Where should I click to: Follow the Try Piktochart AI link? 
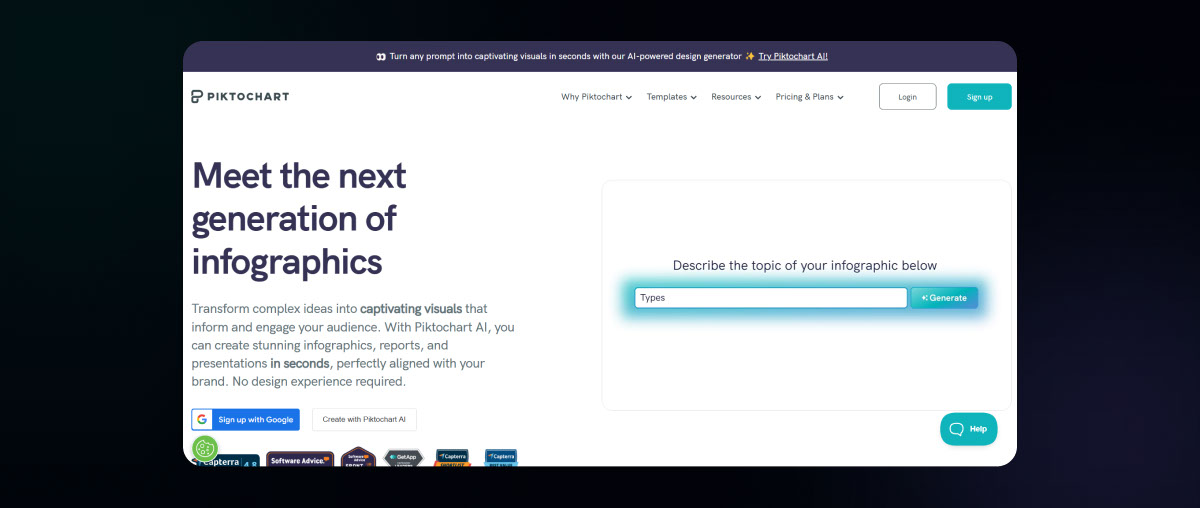pos(793,56)
